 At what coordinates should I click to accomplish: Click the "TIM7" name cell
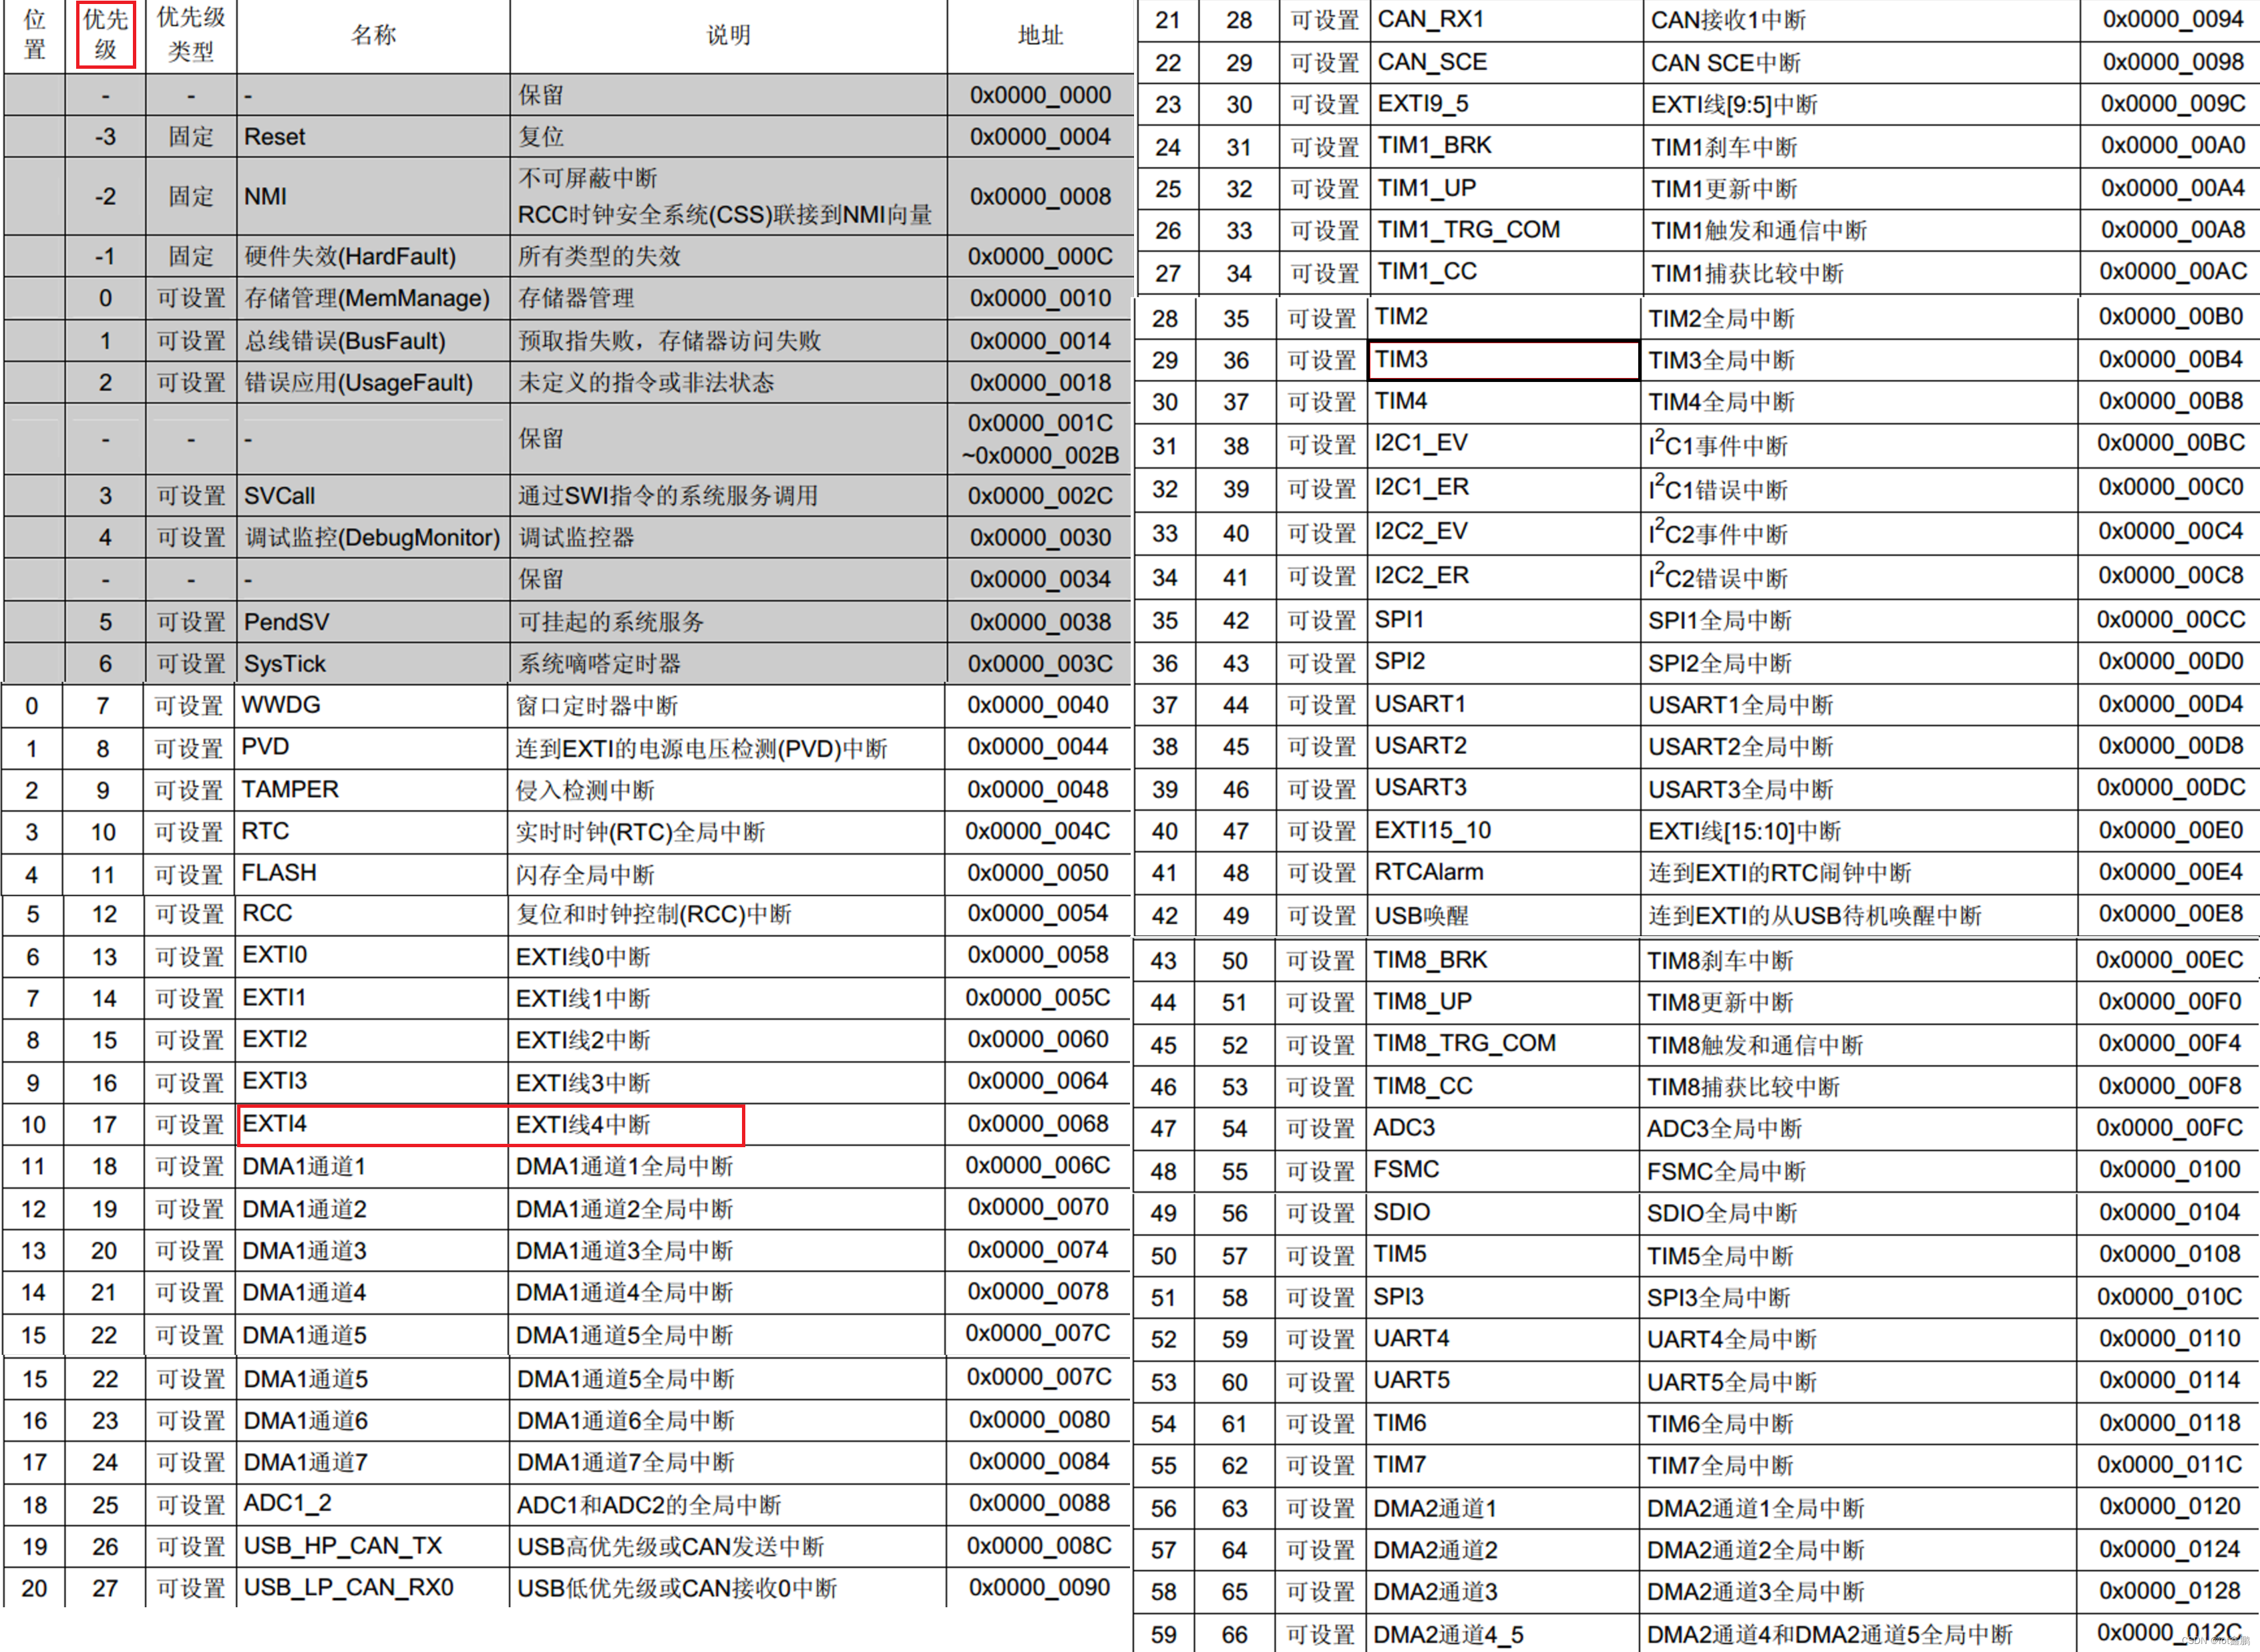point(1503,1466)
